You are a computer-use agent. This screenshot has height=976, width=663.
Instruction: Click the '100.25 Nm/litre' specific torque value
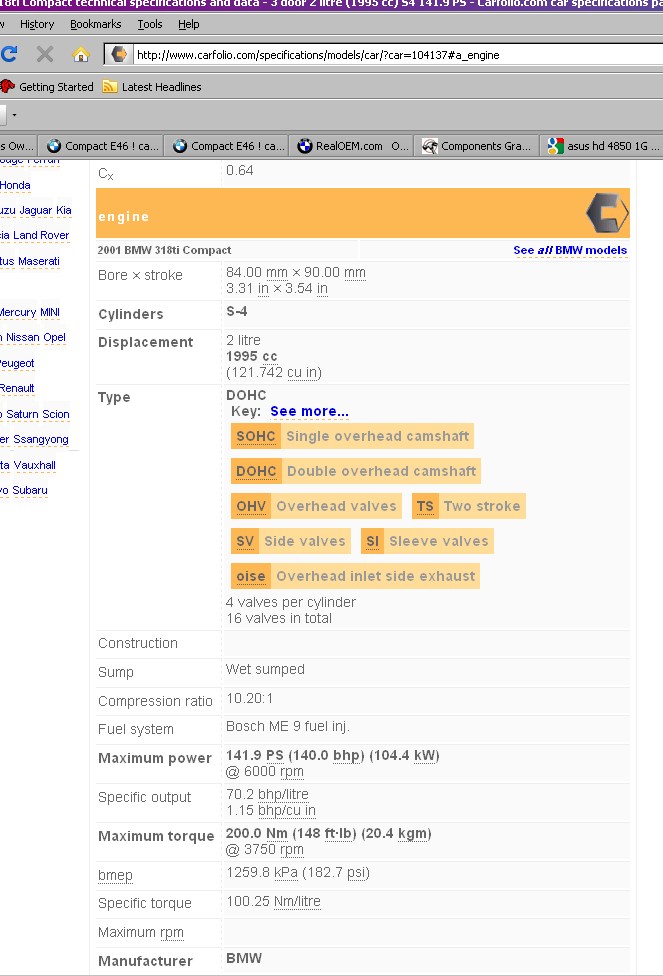pyautogui.click(x=273, y=902)
